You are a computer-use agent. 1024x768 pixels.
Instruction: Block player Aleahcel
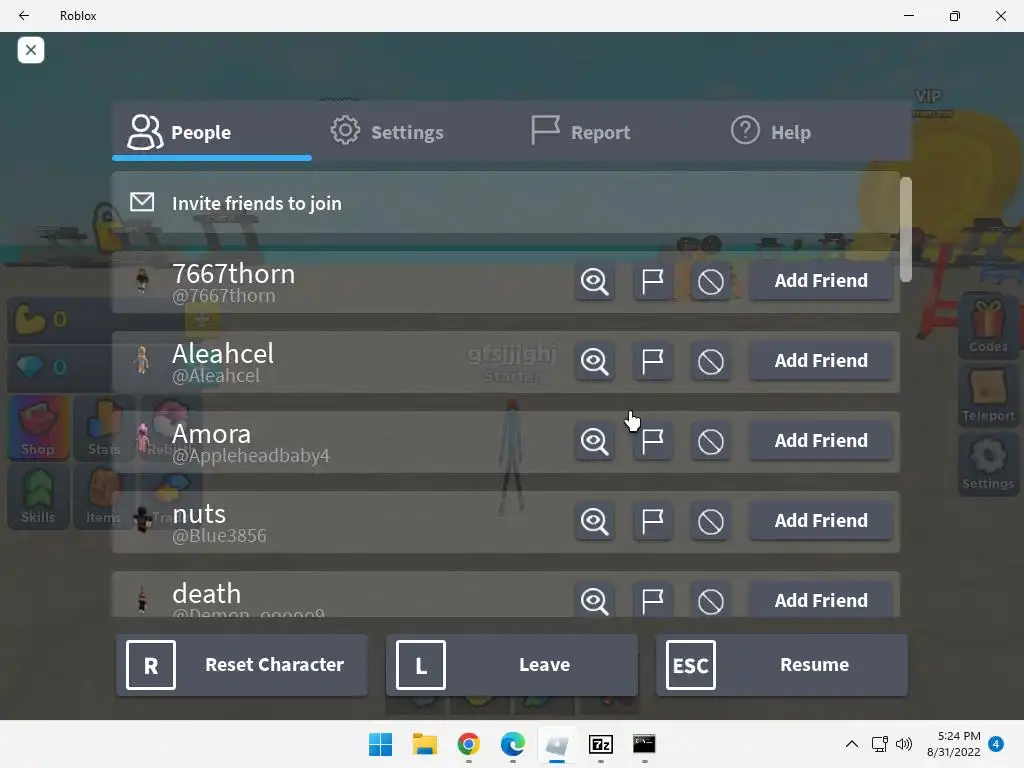711,361
